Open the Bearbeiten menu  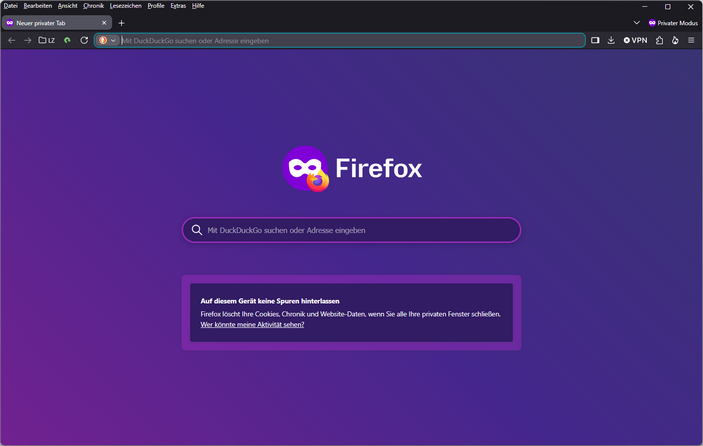click(38, 6)
